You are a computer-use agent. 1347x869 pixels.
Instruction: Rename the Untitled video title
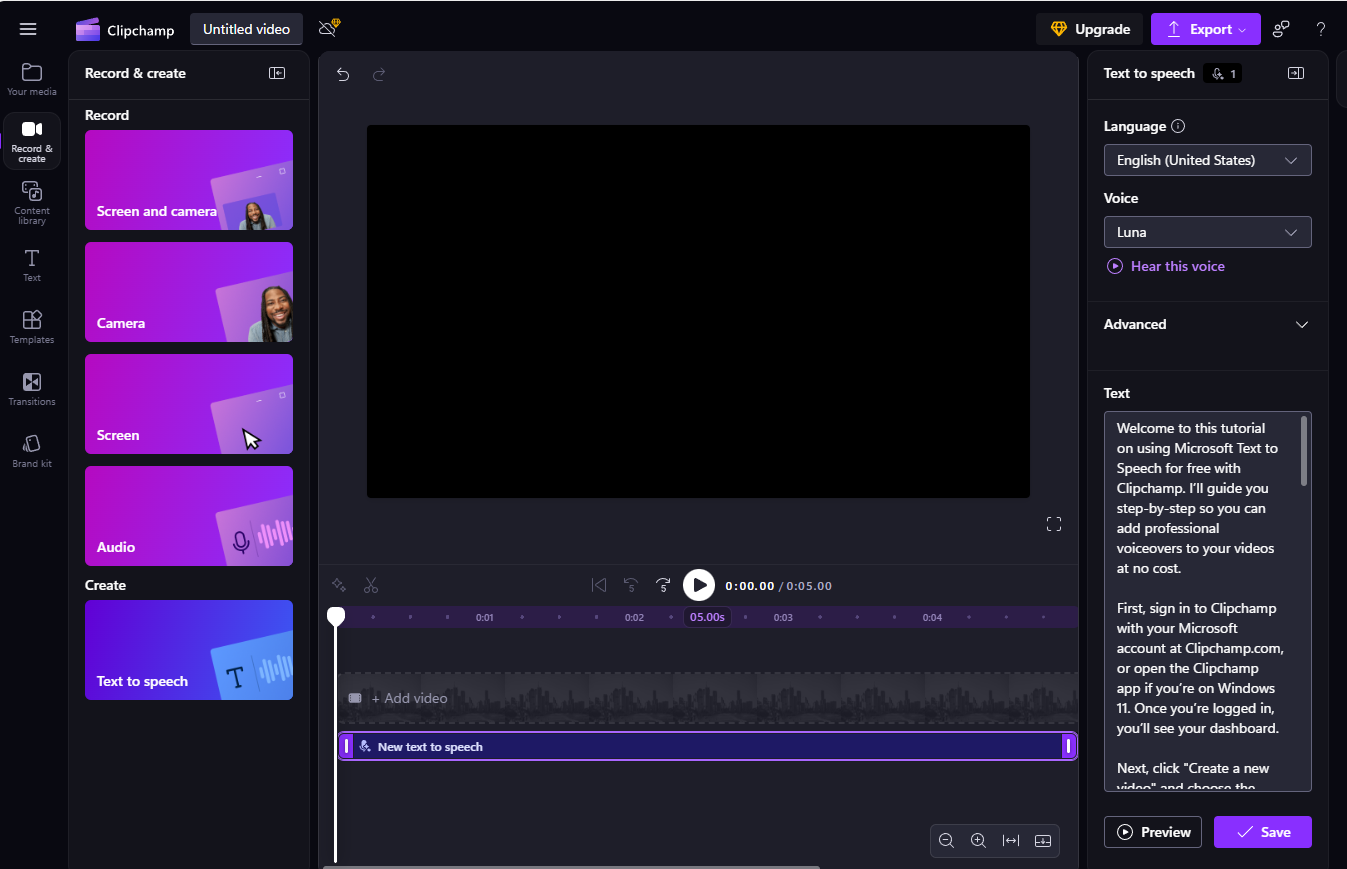pos(247,29)
